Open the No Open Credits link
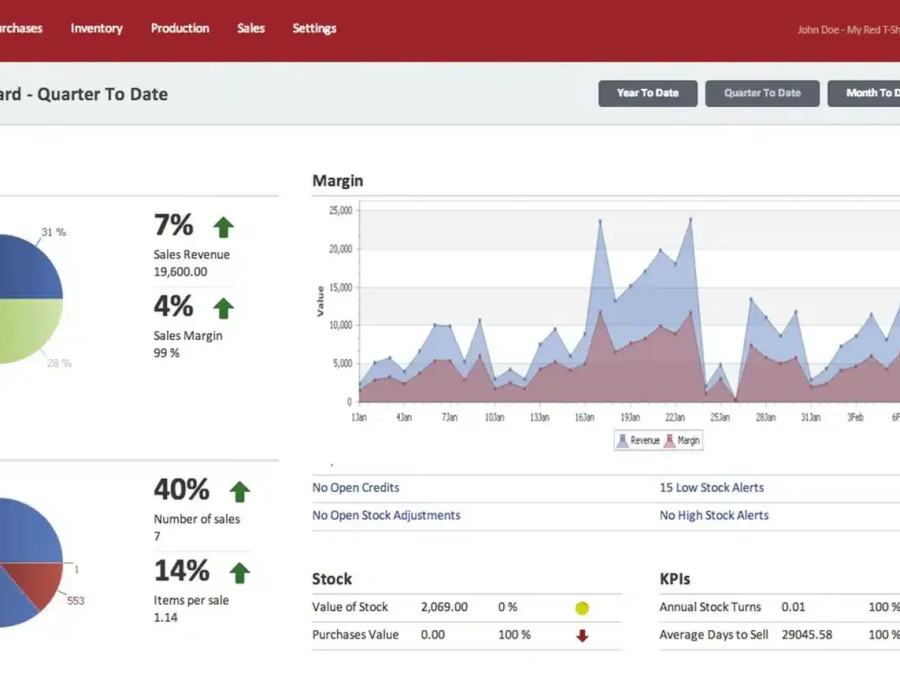This screenshot has width=900, height=700. coord(356,488)
